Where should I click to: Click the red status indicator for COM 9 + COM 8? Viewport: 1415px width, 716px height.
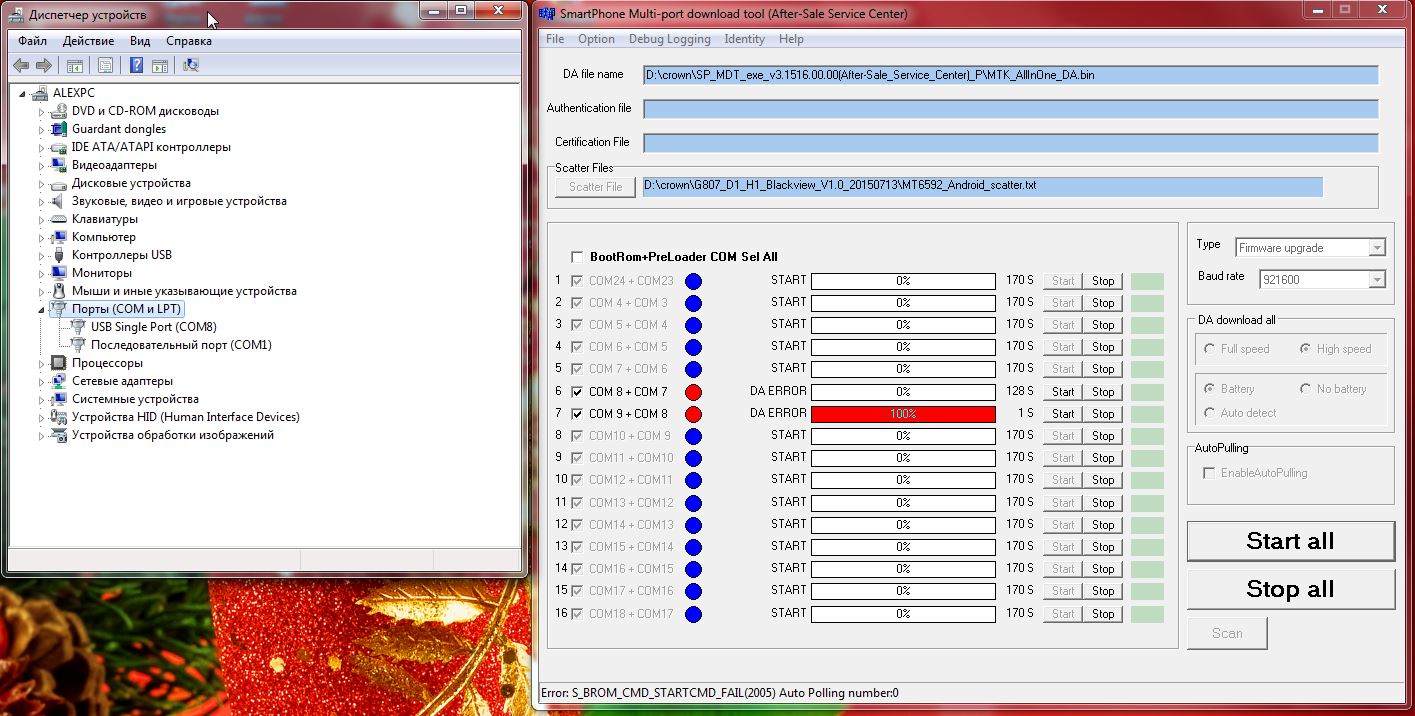(693, 414)
